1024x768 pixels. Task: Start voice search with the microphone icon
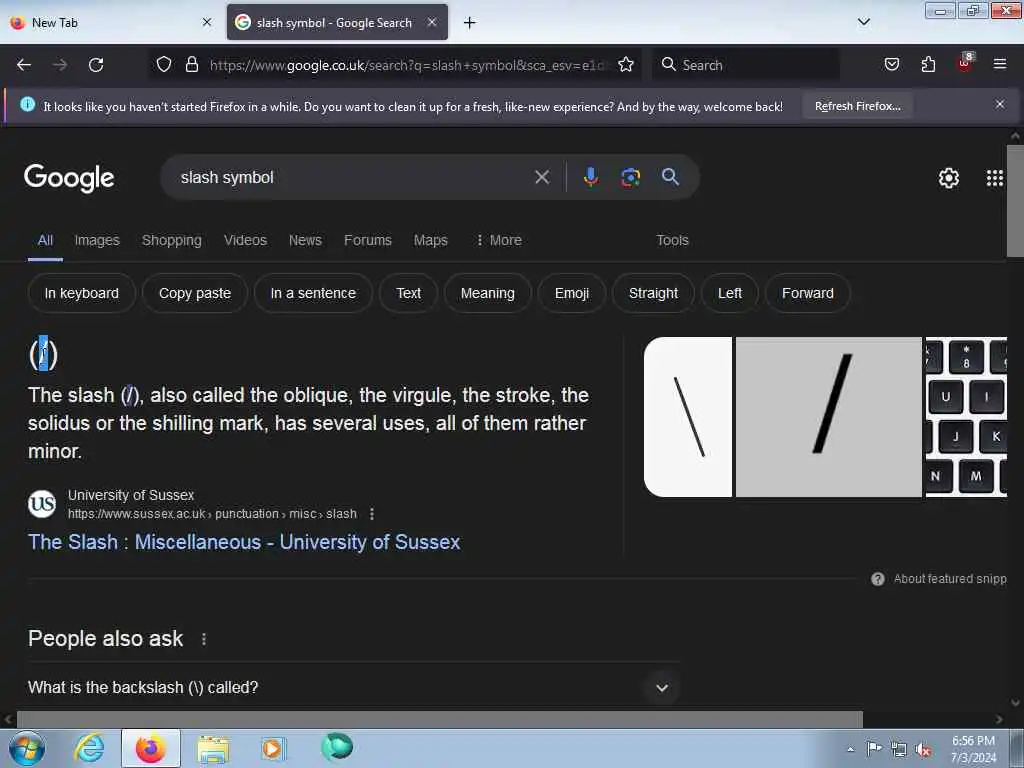[590, 177]
